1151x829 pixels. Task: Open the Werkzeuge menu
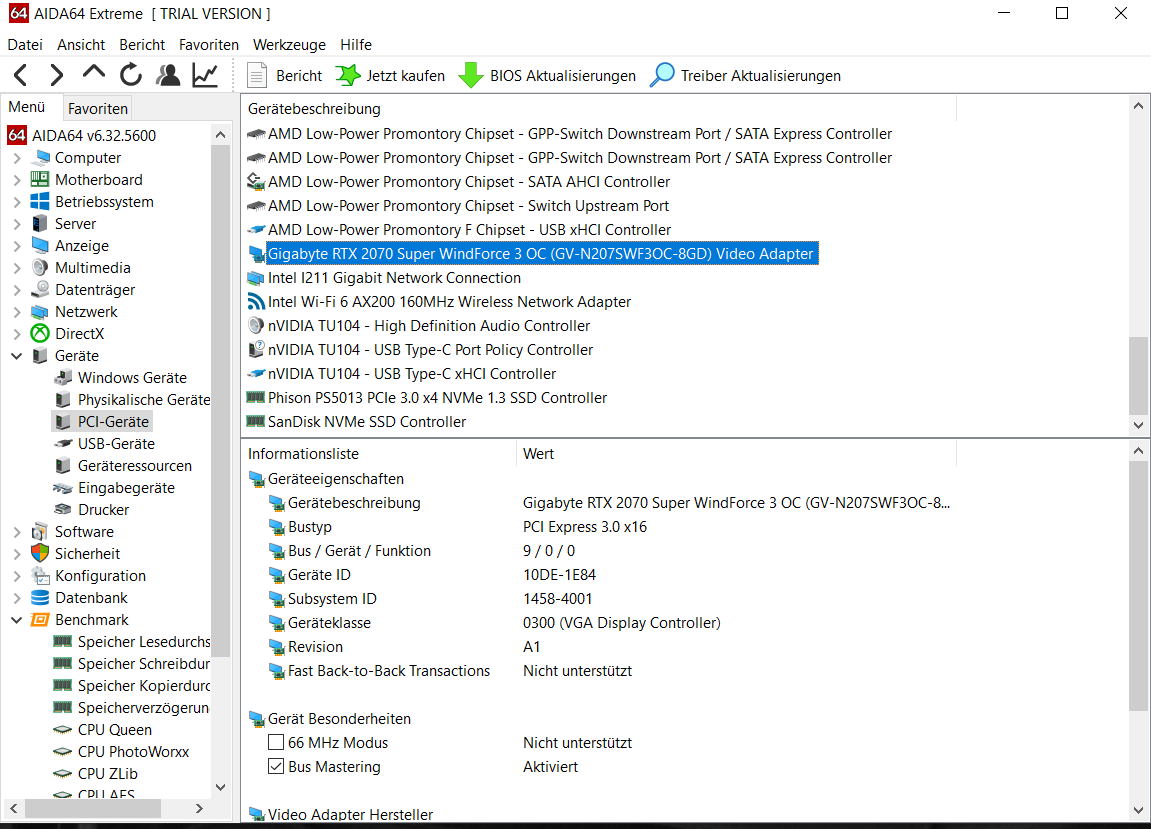tap(289, 45)
